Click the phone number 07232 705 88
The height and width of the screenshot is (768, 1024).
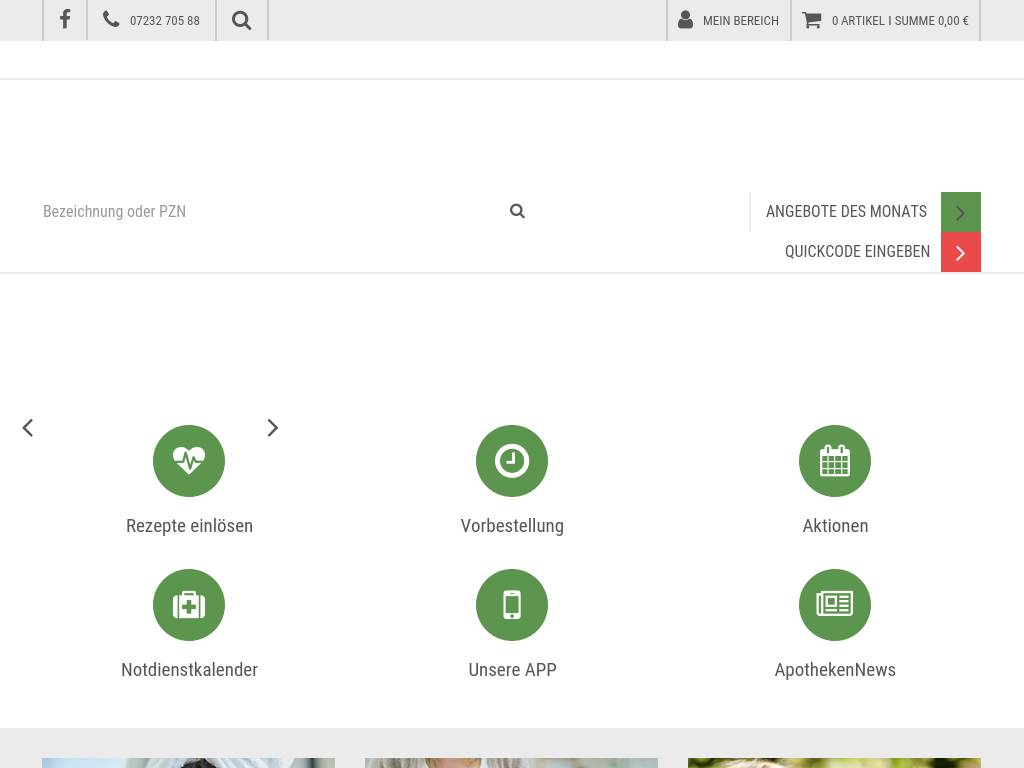[x=152, y=20]
